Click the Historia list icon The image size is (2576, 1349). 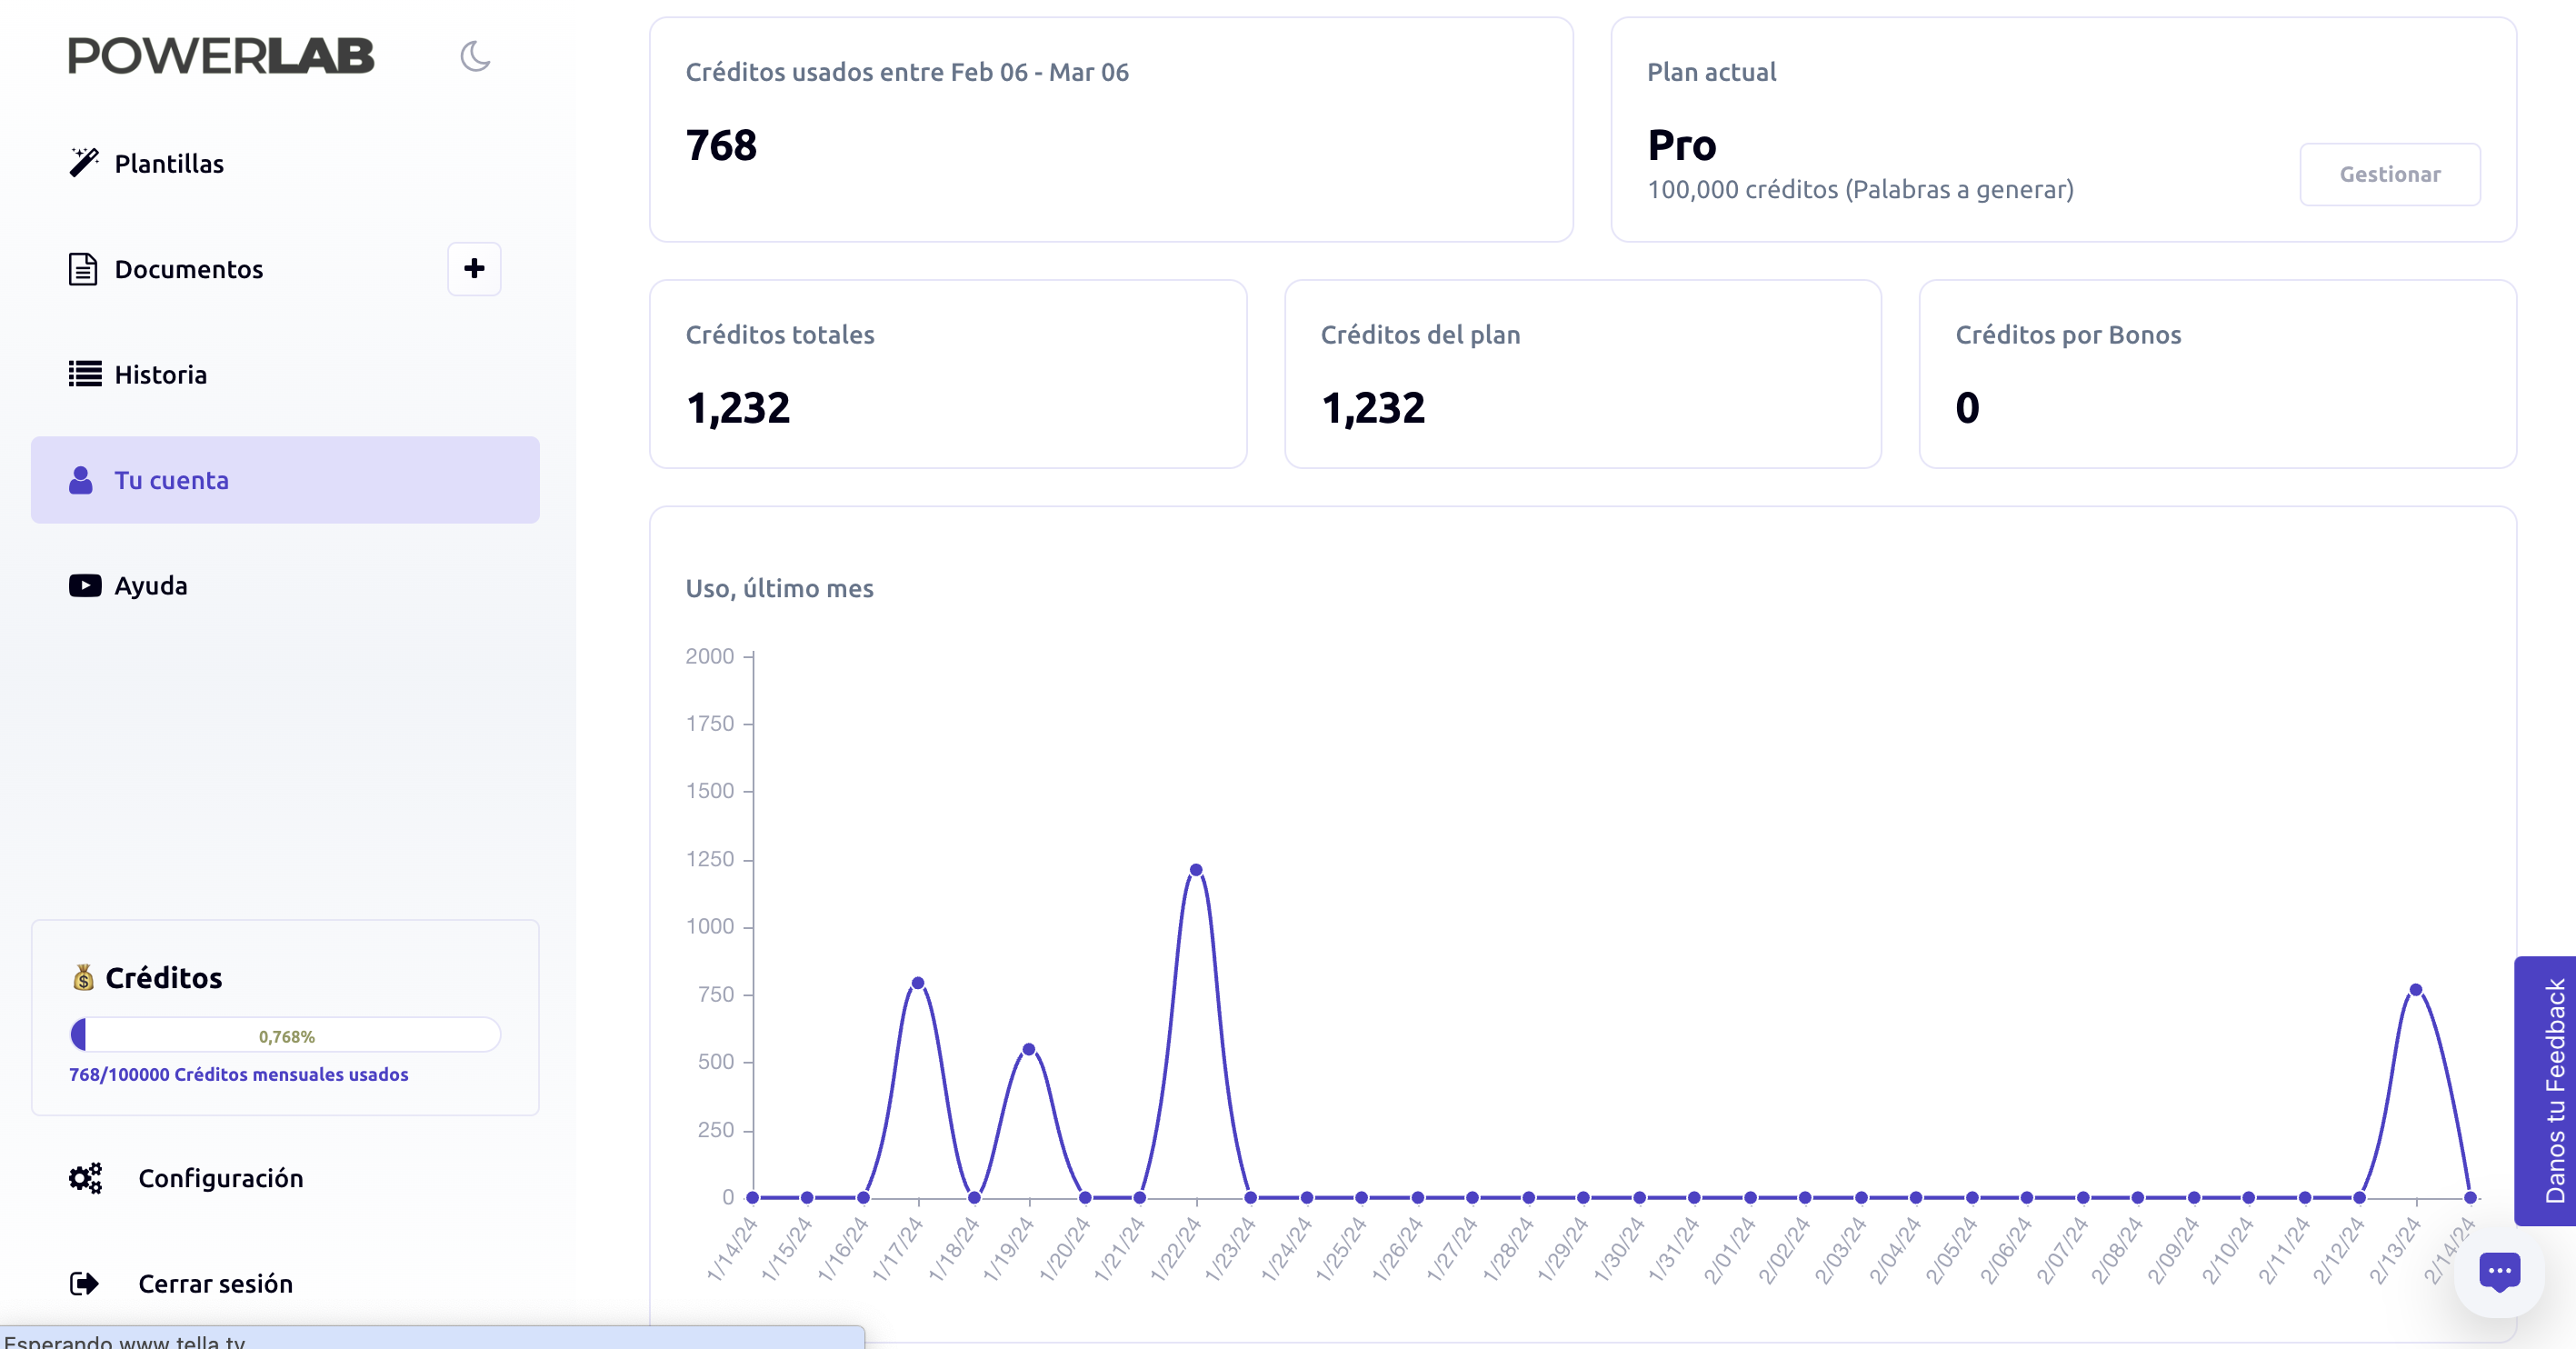[x=85, y=374]
